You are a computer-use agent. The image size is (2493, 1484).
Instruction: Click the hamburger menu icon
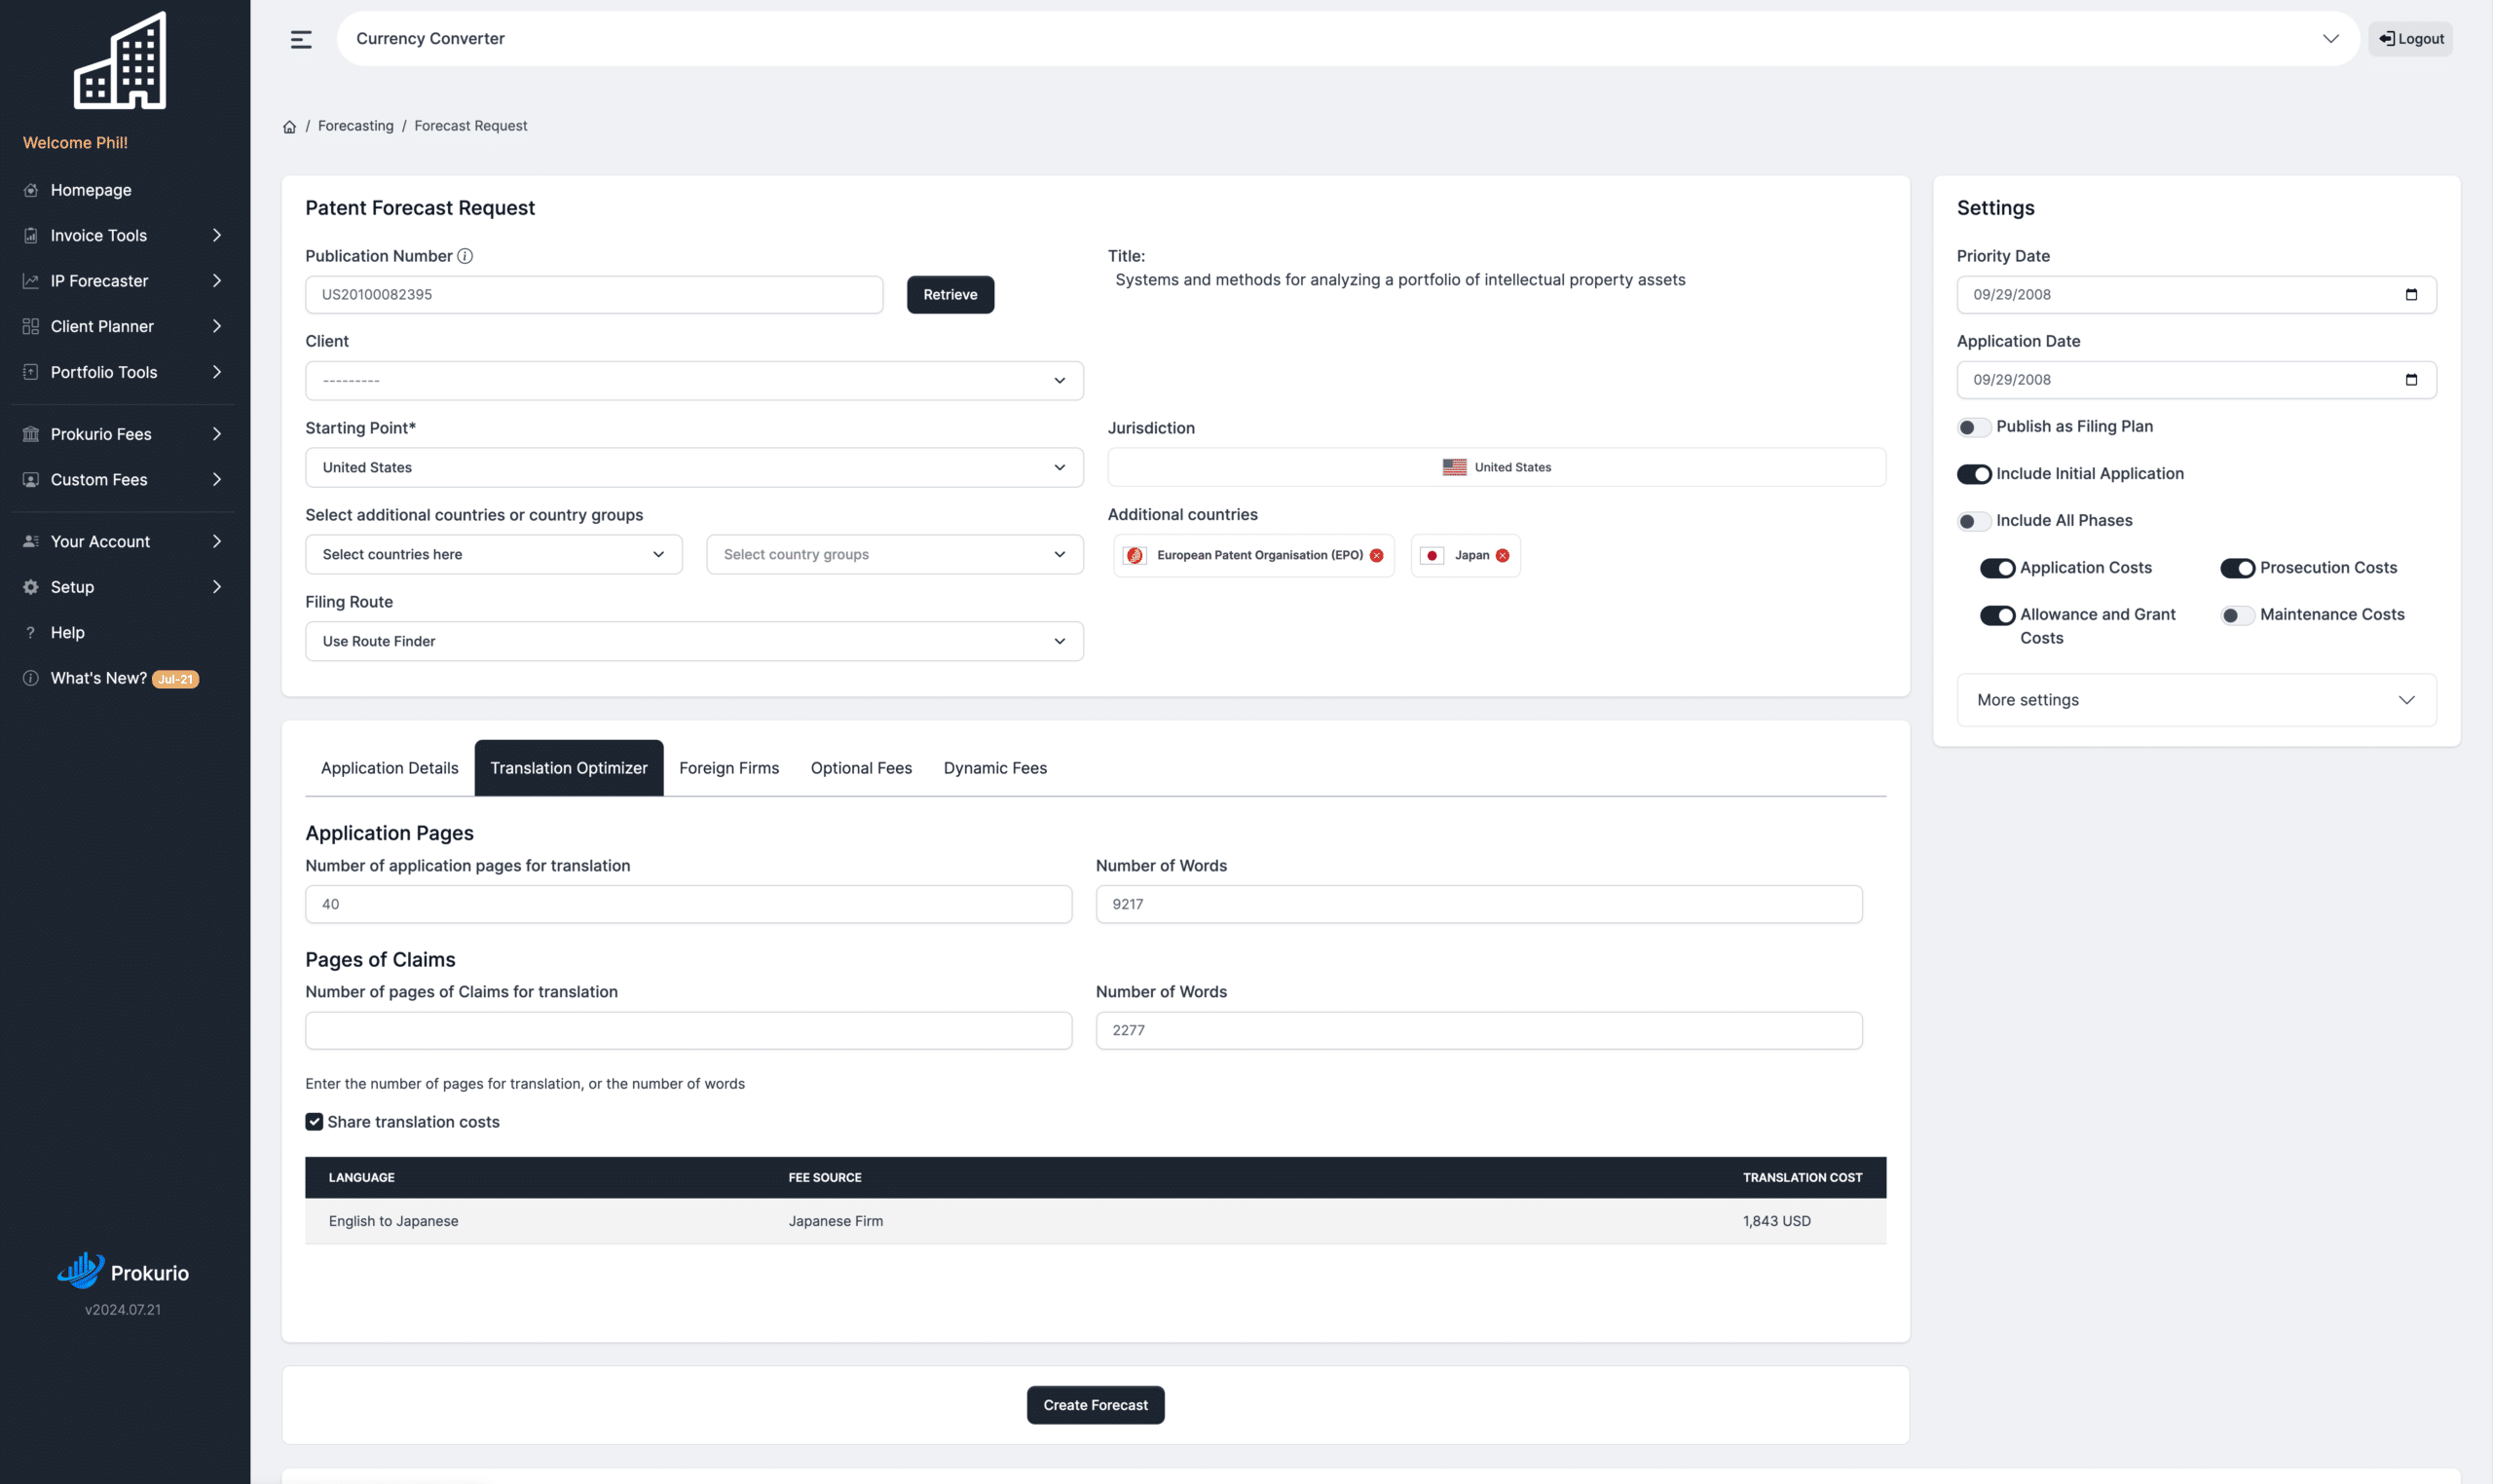(301, 39)
